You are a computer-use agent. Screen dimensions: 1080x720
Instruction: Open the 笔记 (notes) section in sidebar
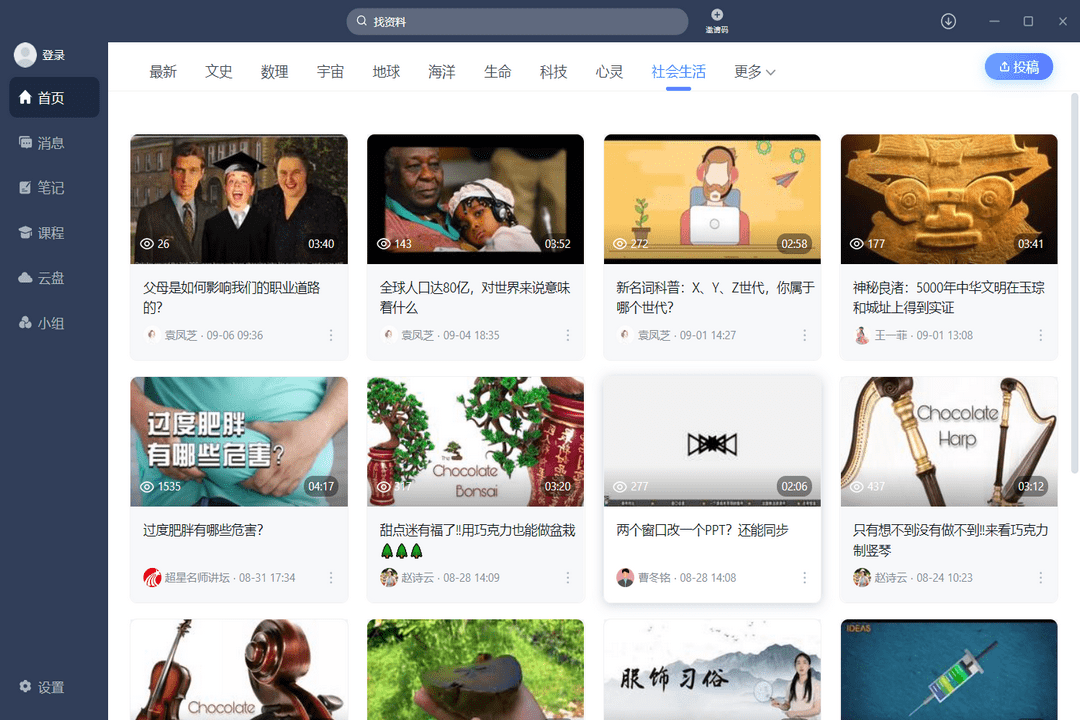(x=41, y=188)
